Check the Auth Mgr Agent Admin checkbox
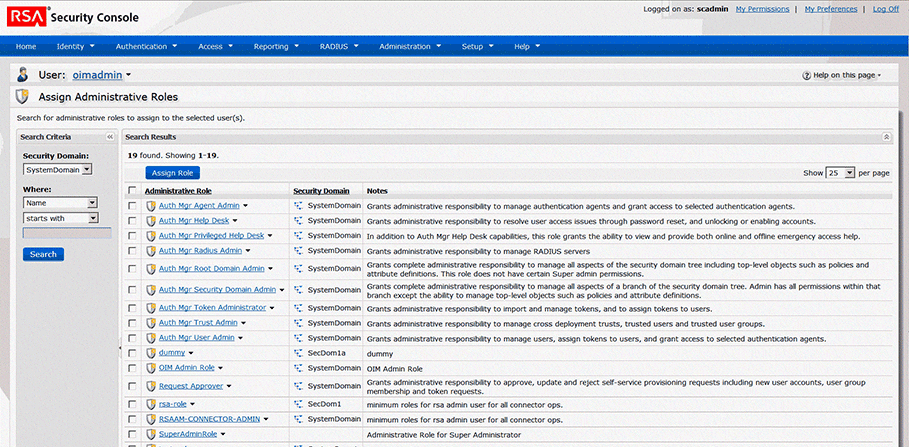The image size is (909, 447). coord(133,206)
